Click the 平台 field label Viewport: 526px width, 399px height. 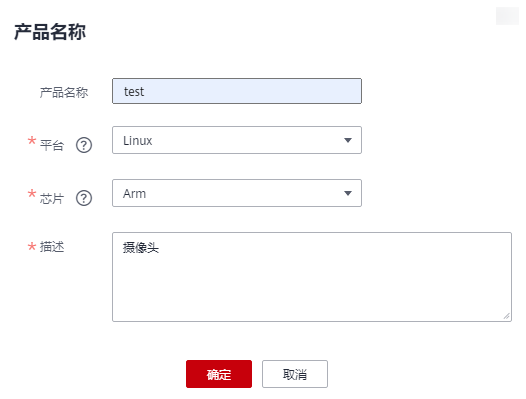tap(52, 145)
